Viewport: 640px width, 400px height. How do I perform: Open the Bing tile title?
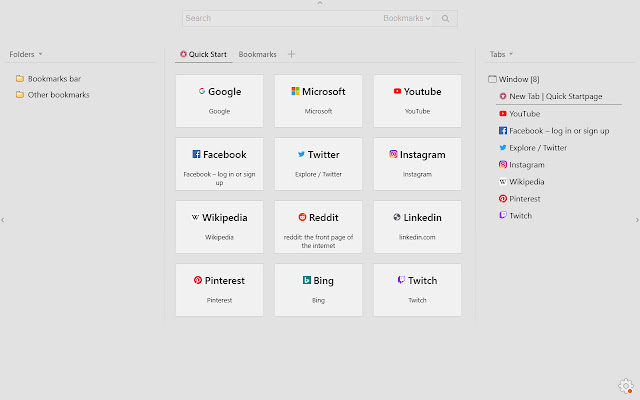tap(323, 281)
